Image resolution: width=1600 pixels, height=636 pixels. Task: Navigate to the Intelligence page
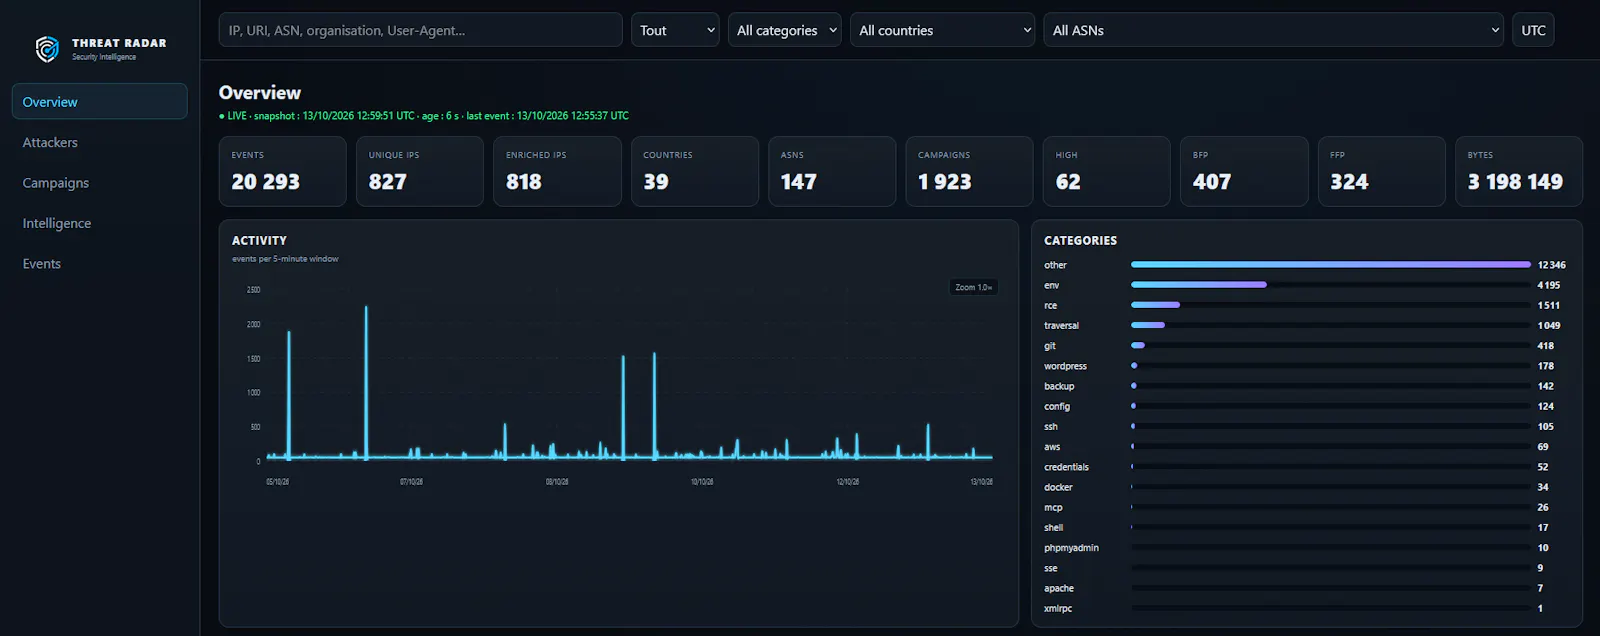click(x=57, y=223)
